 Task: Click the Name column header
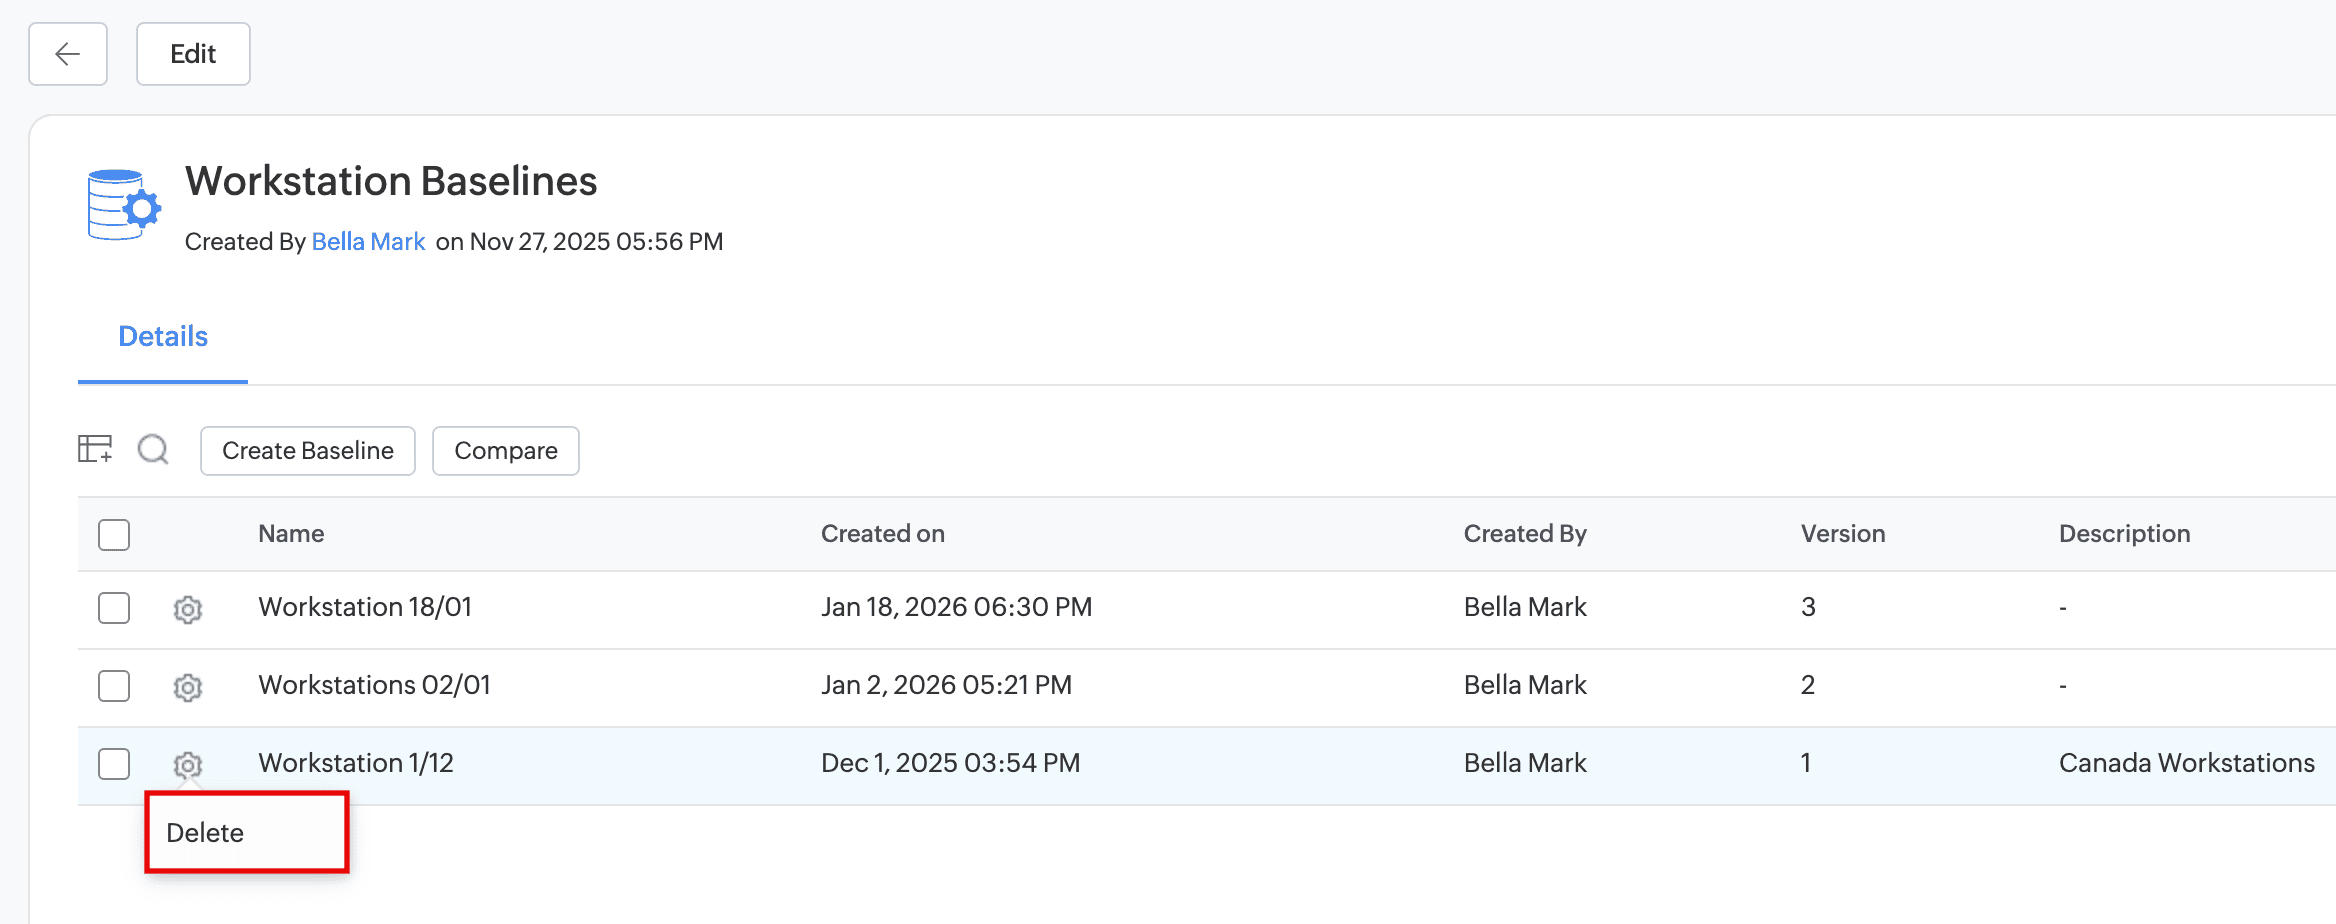tap(291, 534)
